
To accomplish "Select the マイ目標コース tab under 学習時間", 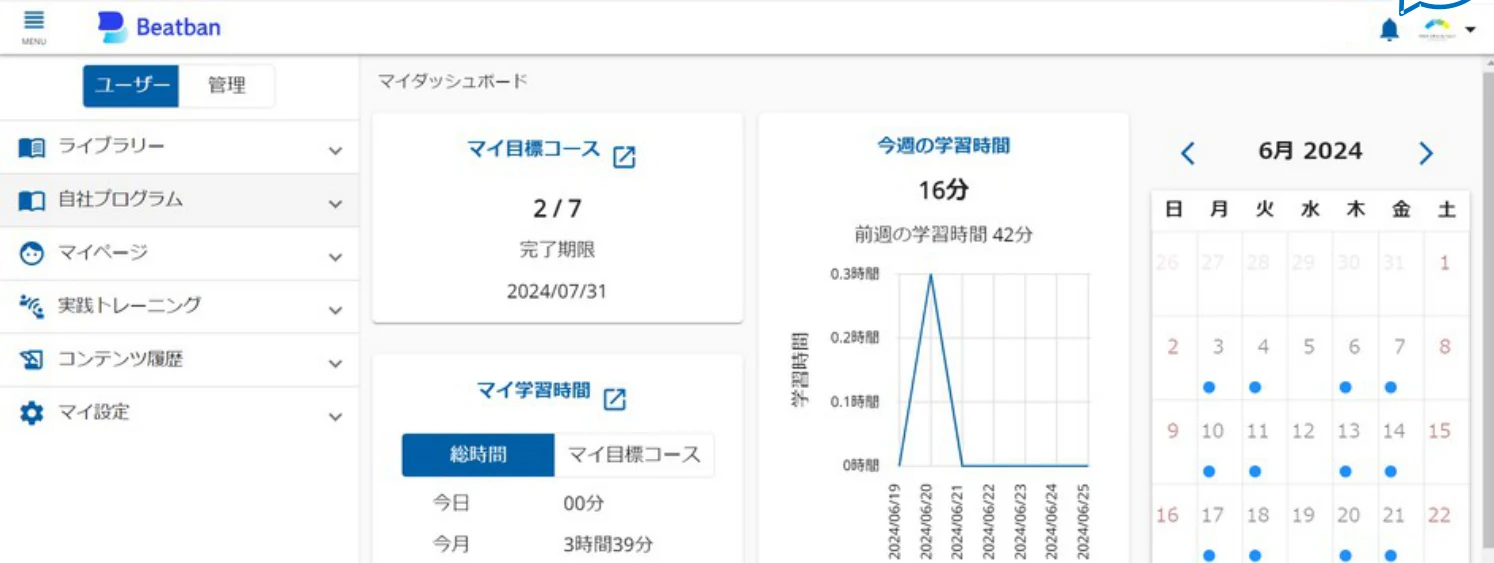I will coord(634,455).
